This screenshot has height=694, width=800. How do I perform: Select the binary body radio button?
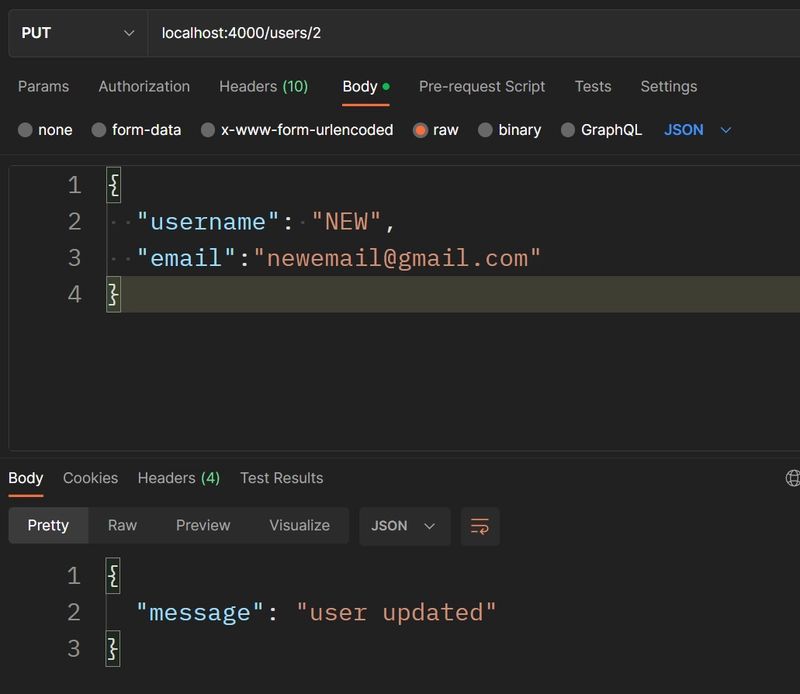point(485,130)
